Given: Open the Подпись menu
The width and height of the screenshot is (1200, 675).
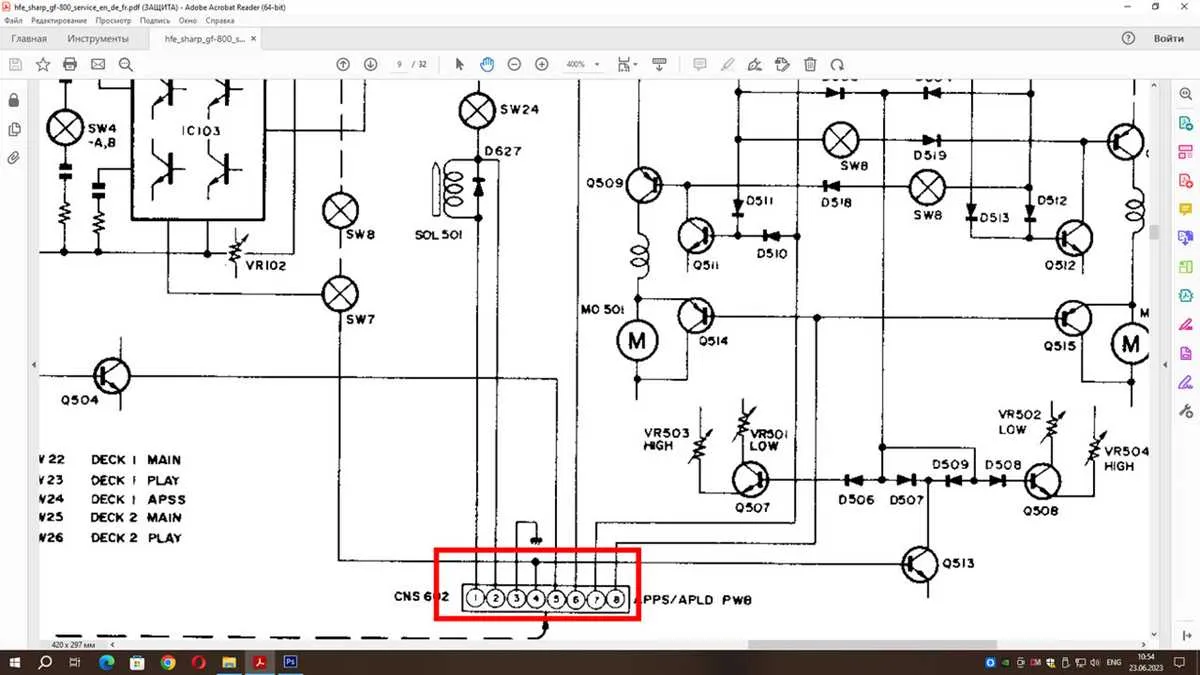Looking at the screenshot, I should (x=155, y=20).
